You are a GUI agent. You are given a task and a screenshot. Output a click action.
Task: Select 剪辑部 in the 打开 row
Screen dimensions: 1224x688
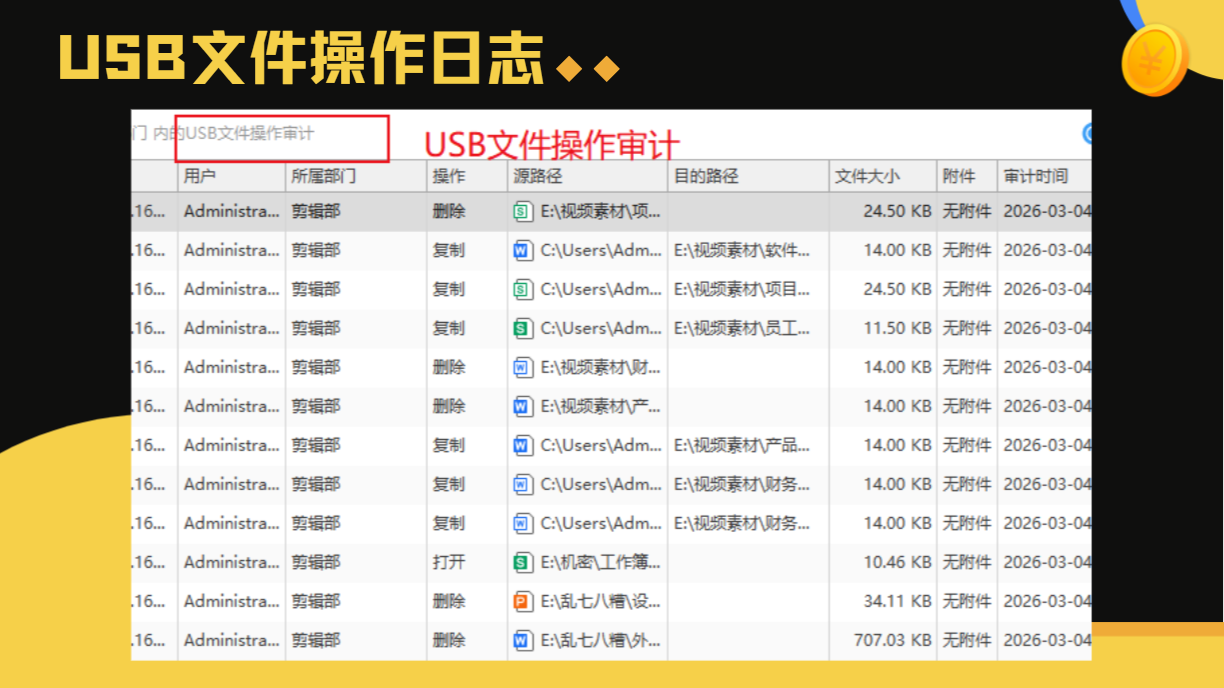click(316, 562)
